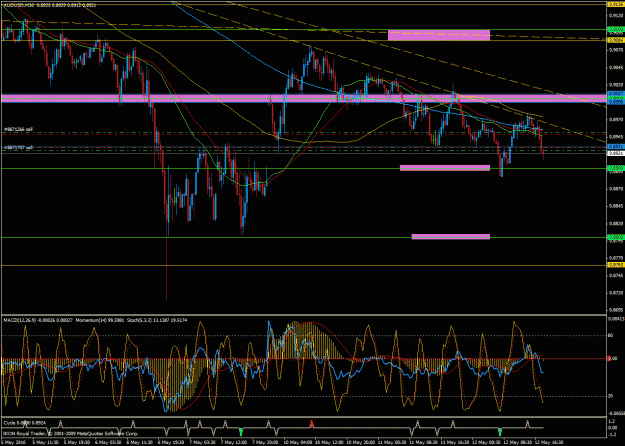The image size is (625, 446).
Task: Click the 0.9120 price axis value
Action: click(616, 16)
